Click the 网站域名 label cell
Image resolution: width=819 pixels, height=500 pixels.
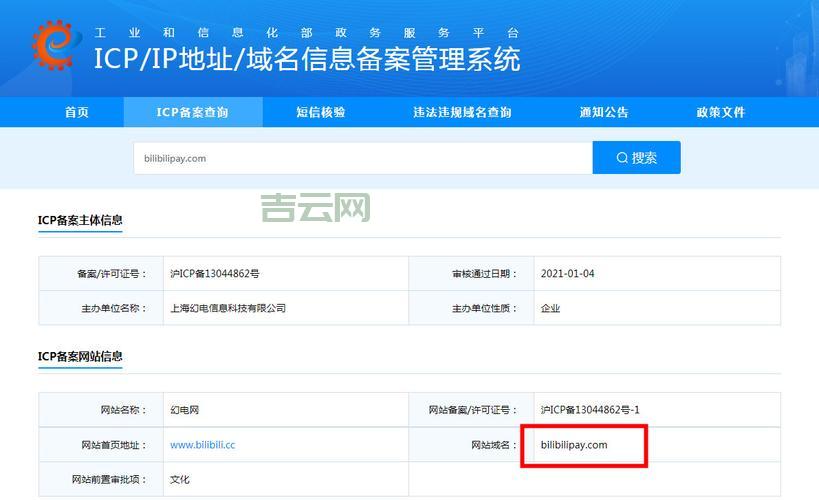pyautogui.click(x=472, y=445)
